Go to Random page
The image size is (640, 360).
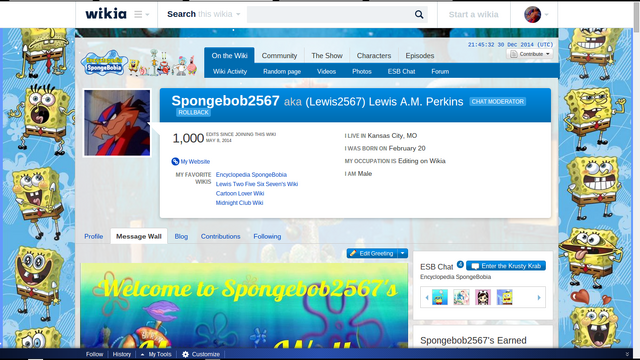tap(282, 71)
